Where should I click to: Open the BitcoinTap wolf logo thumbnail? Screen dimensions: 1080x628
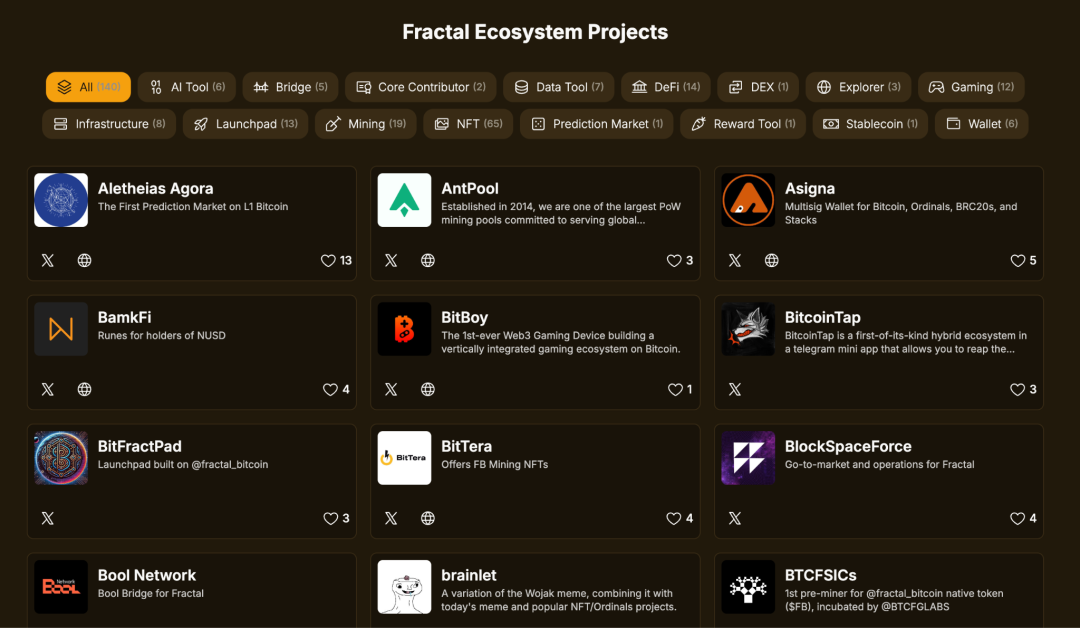[x=748, y=329]
